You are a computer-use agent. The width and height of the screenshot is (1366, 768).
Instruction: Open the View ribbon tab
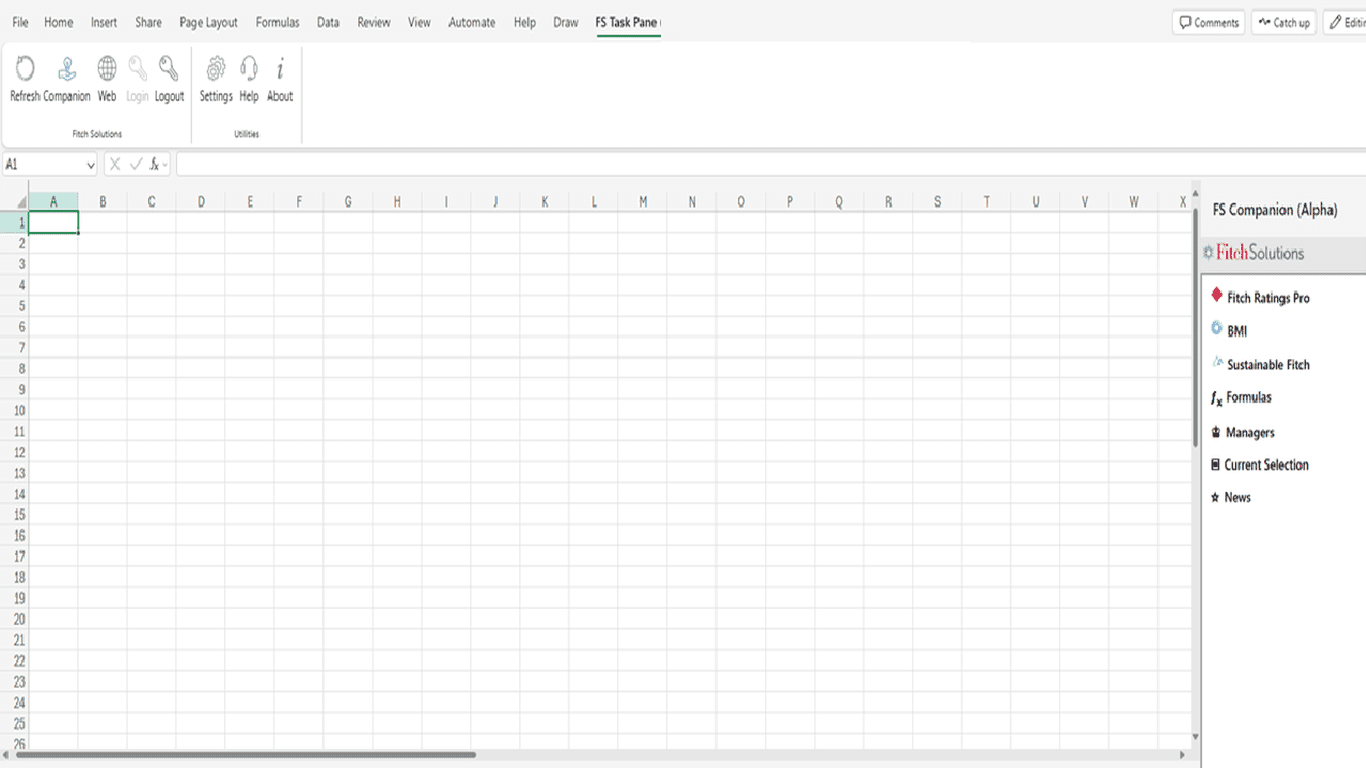pyautogui.click(x=419, y=22)
